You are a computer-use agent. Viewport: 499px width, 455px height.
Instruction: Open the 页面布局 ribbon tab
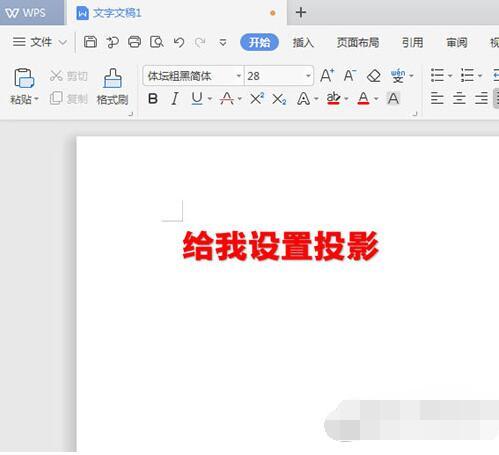(x=358, y=42)
